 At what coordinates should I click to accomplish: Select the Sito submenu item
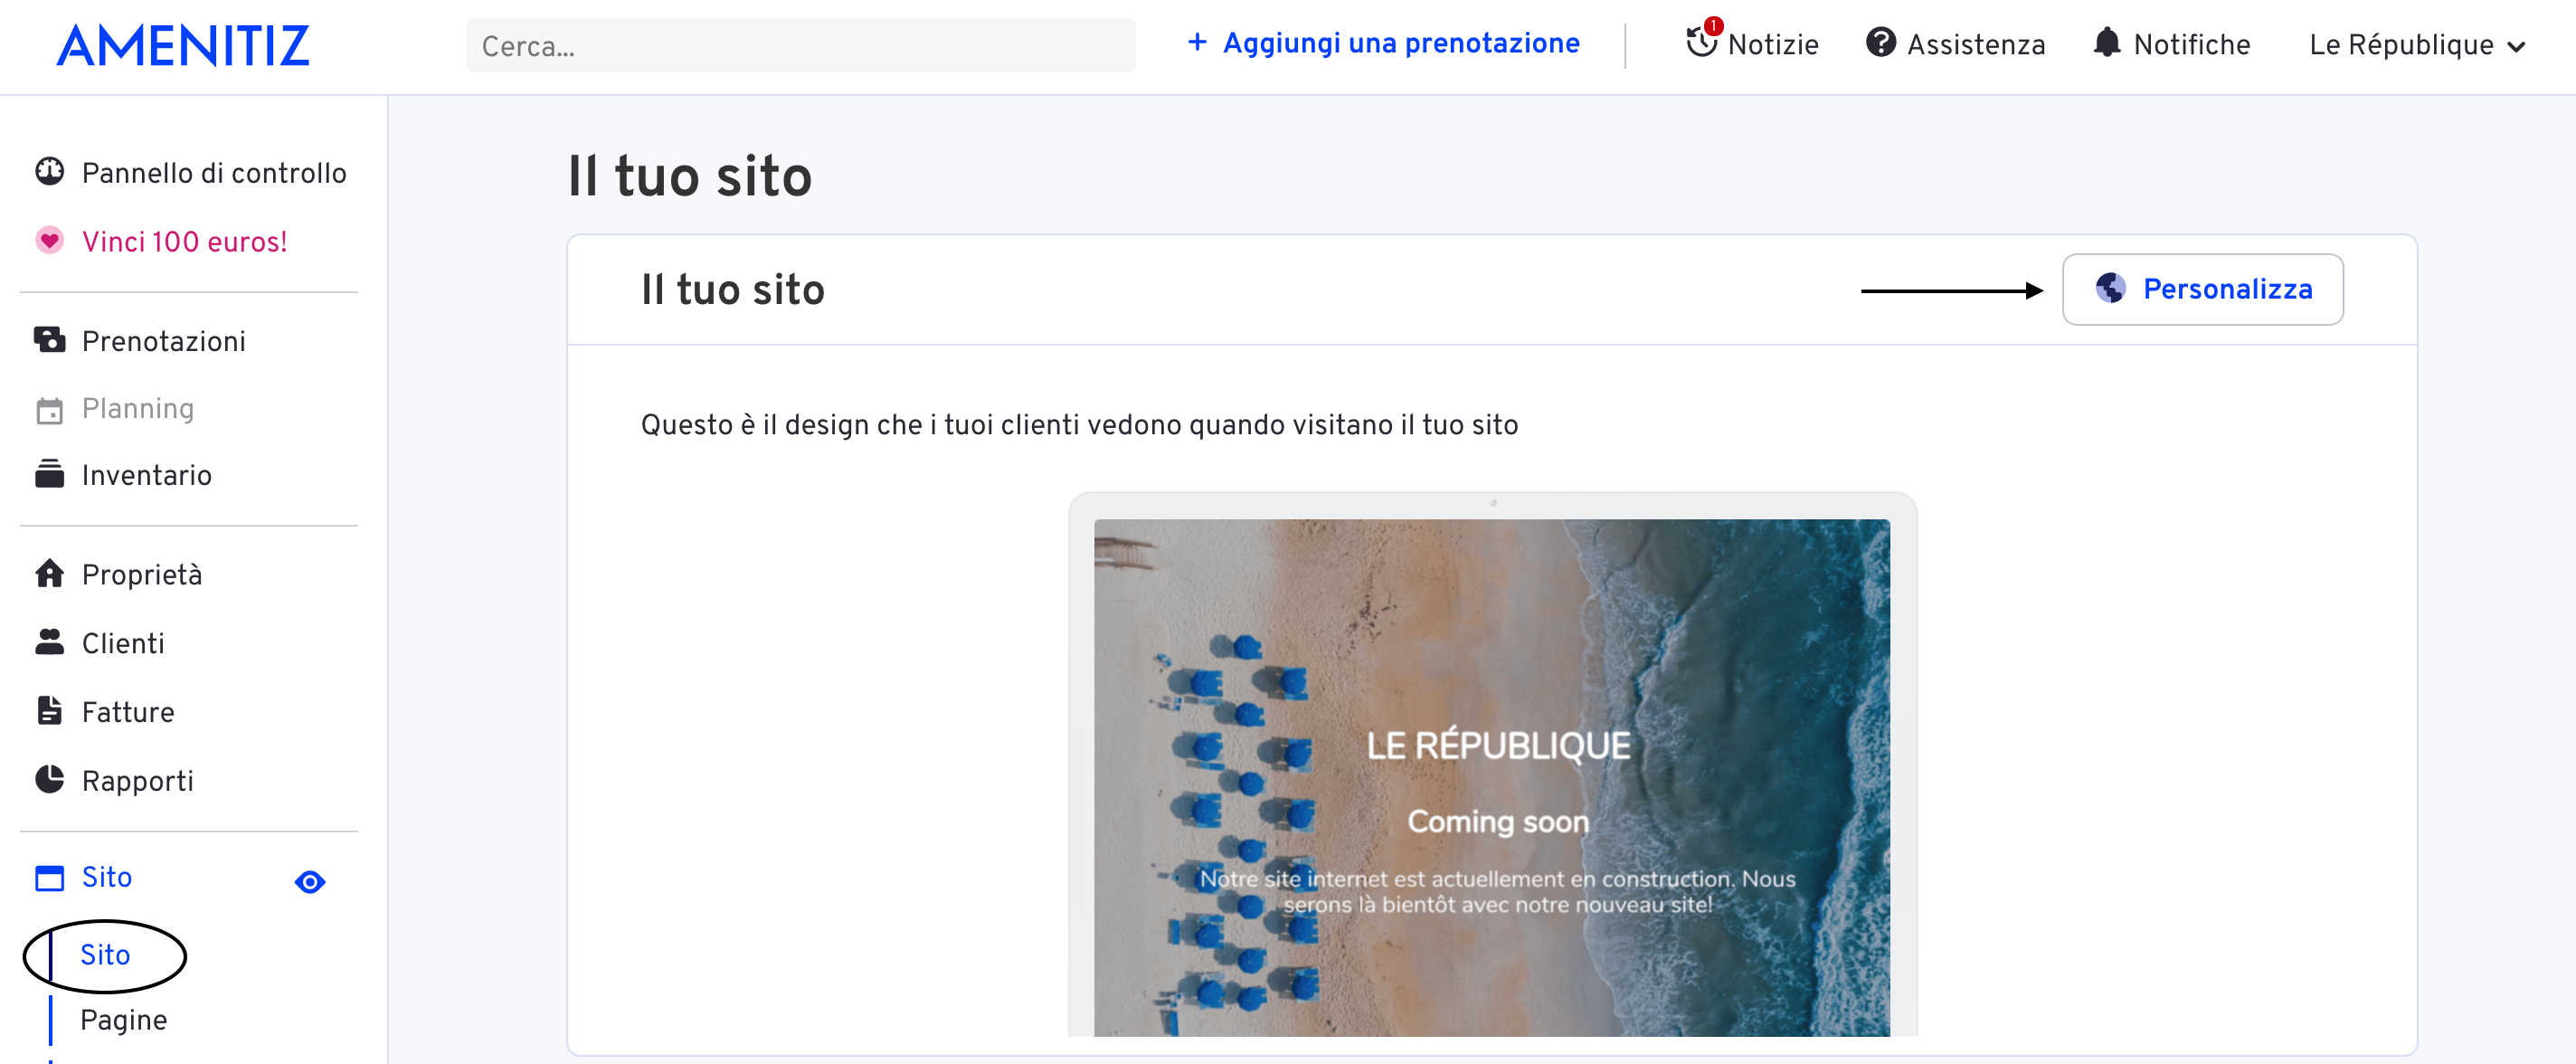[105, 955]
